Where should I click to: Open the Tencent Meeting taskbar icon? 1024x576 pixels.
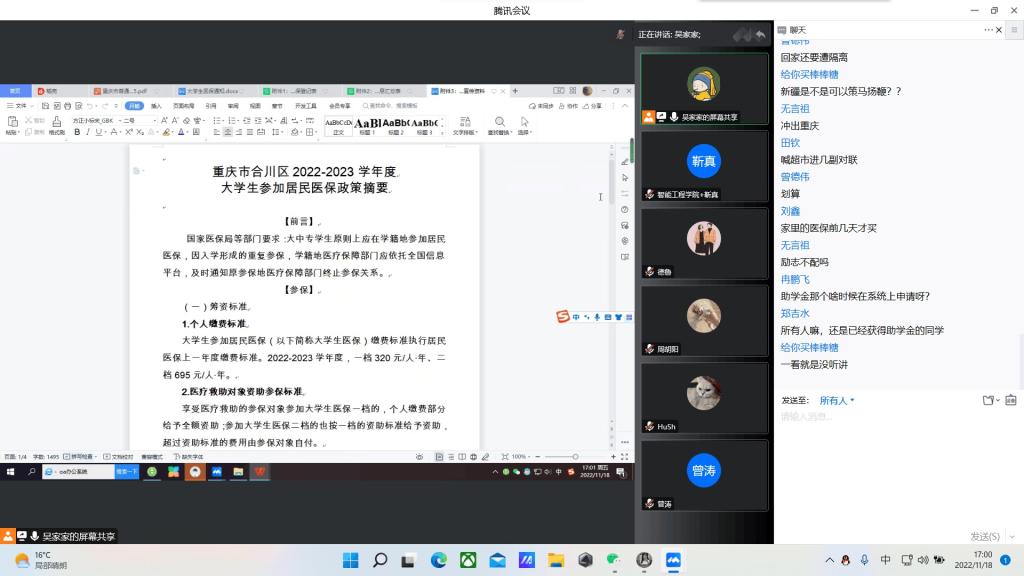pos(673,560)
